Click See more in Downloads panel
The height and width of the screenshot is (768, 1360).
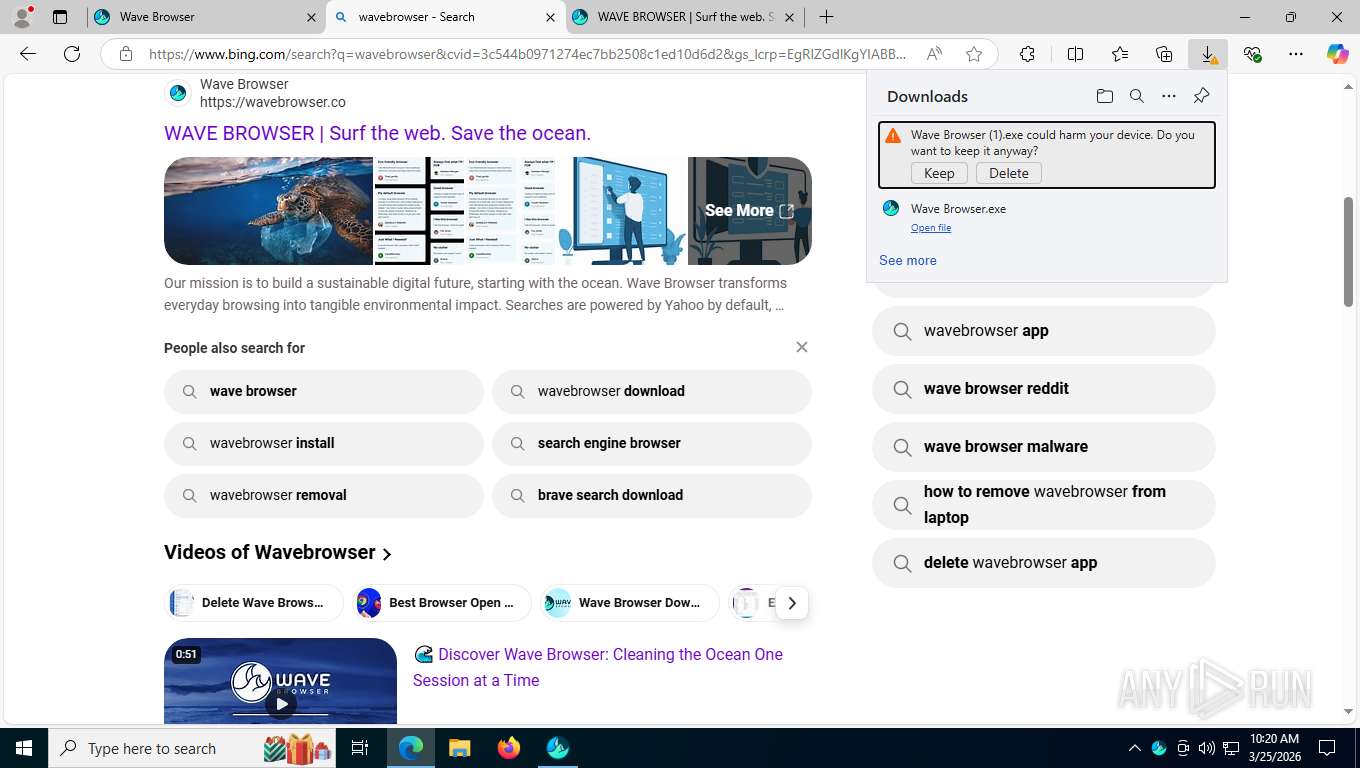(x=908, y=260)
